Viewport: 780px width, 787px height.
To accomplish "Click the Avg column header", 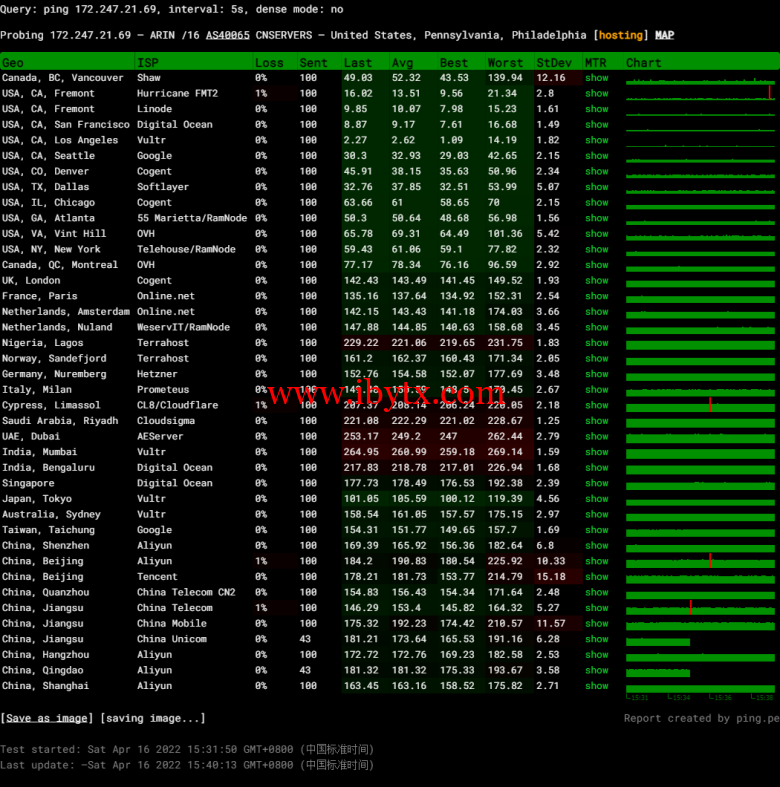I will [x=402, y=62].
